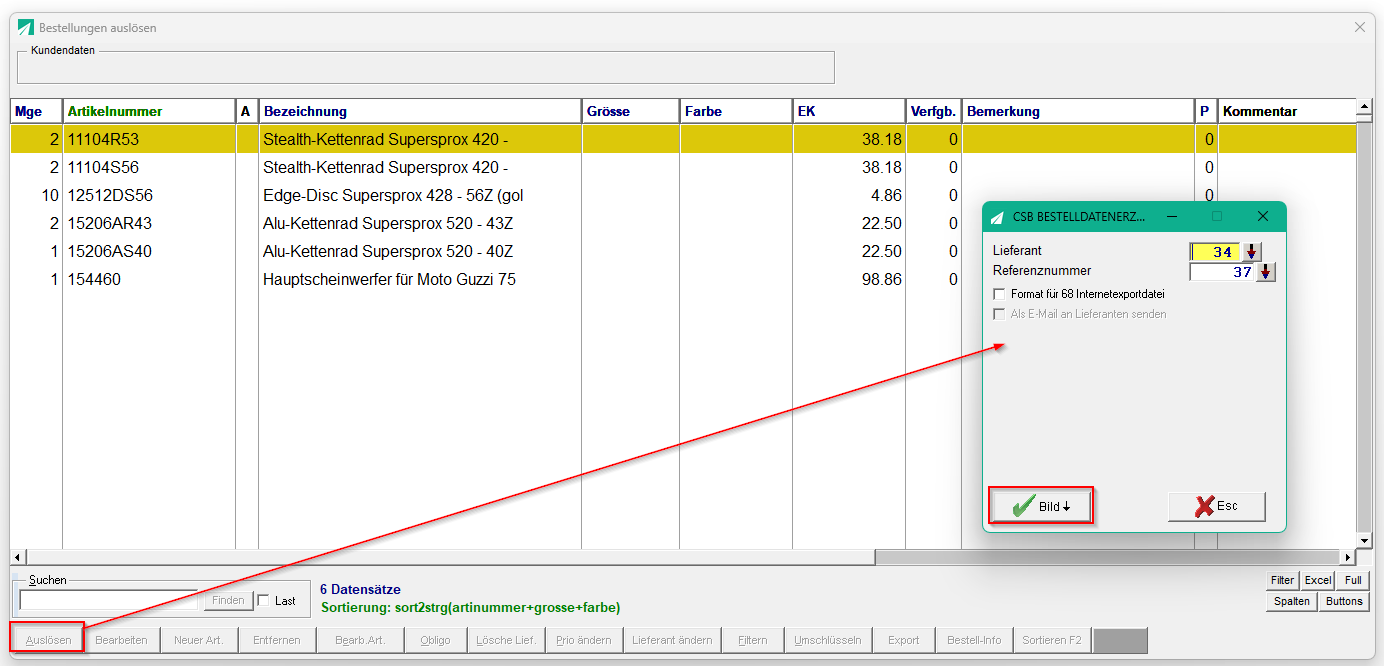1384x666 pixels.
Task: Click the Entfernen button
Action: (x=277, y=640)
